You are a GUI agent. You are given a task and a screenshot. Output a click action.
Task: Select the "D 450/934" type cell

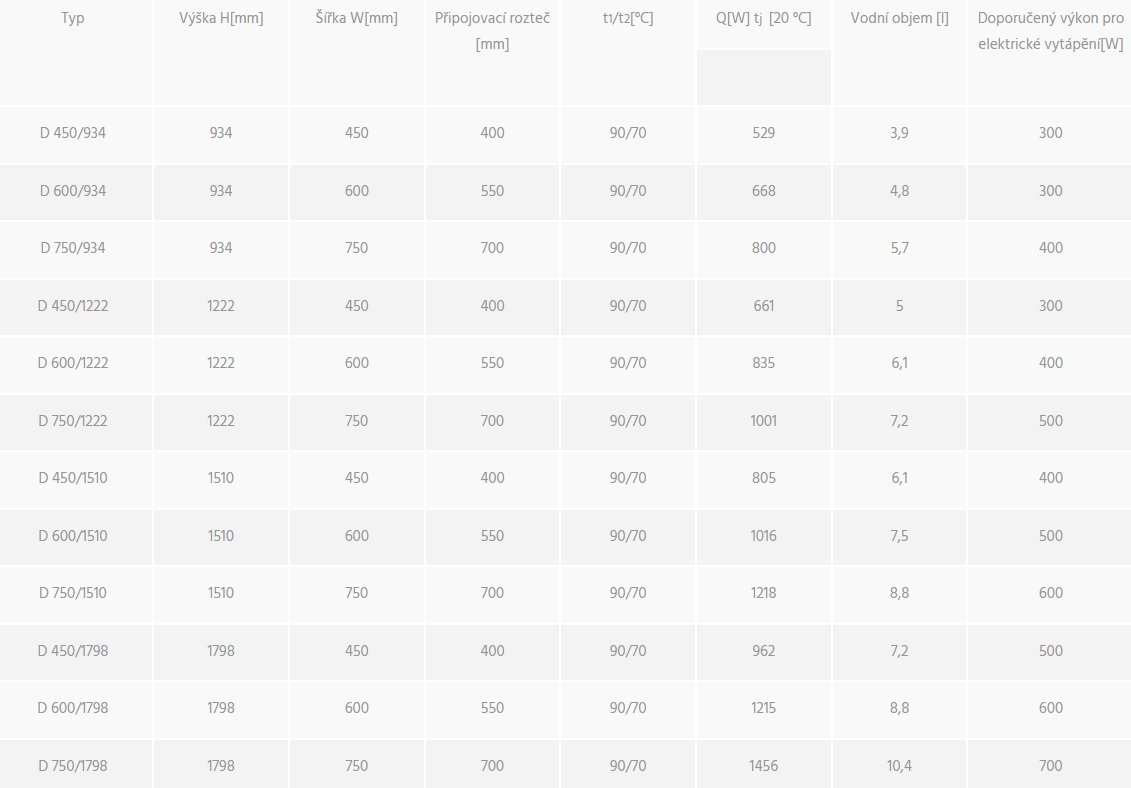click(x=73, y=133)
